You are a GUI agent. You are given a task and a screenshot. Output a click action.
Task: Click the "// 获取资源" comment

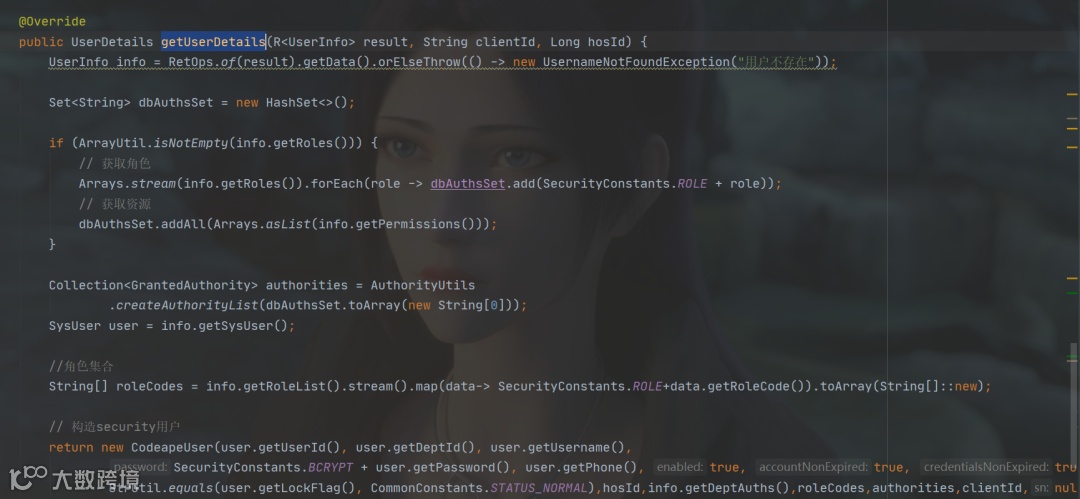click(114, 204)
